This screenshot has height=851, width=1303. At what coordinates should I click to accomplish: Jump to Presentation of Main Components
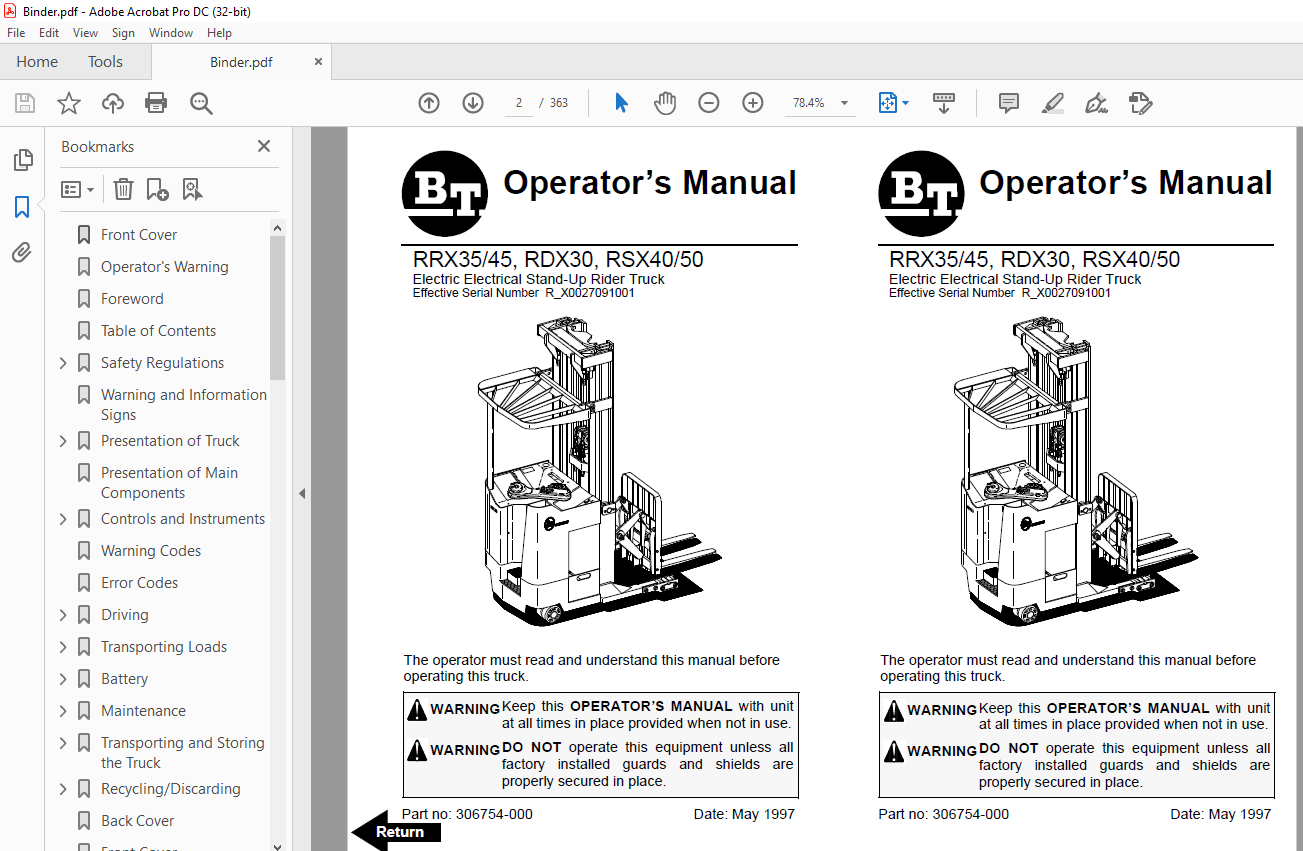pos(169,483)
